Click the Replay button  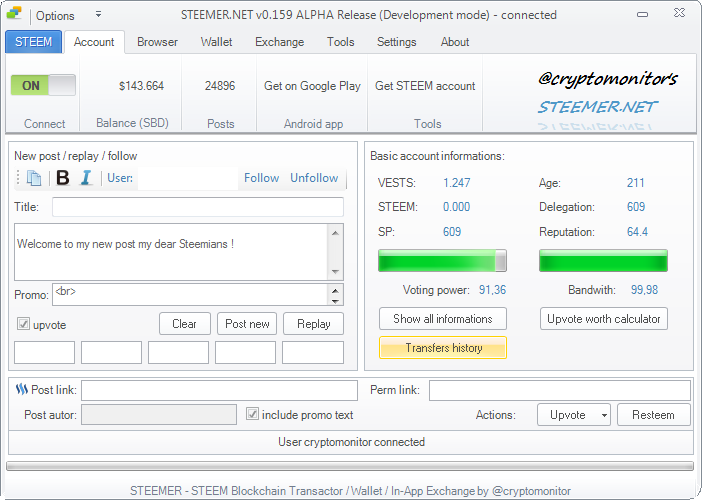tap(313, 324)
